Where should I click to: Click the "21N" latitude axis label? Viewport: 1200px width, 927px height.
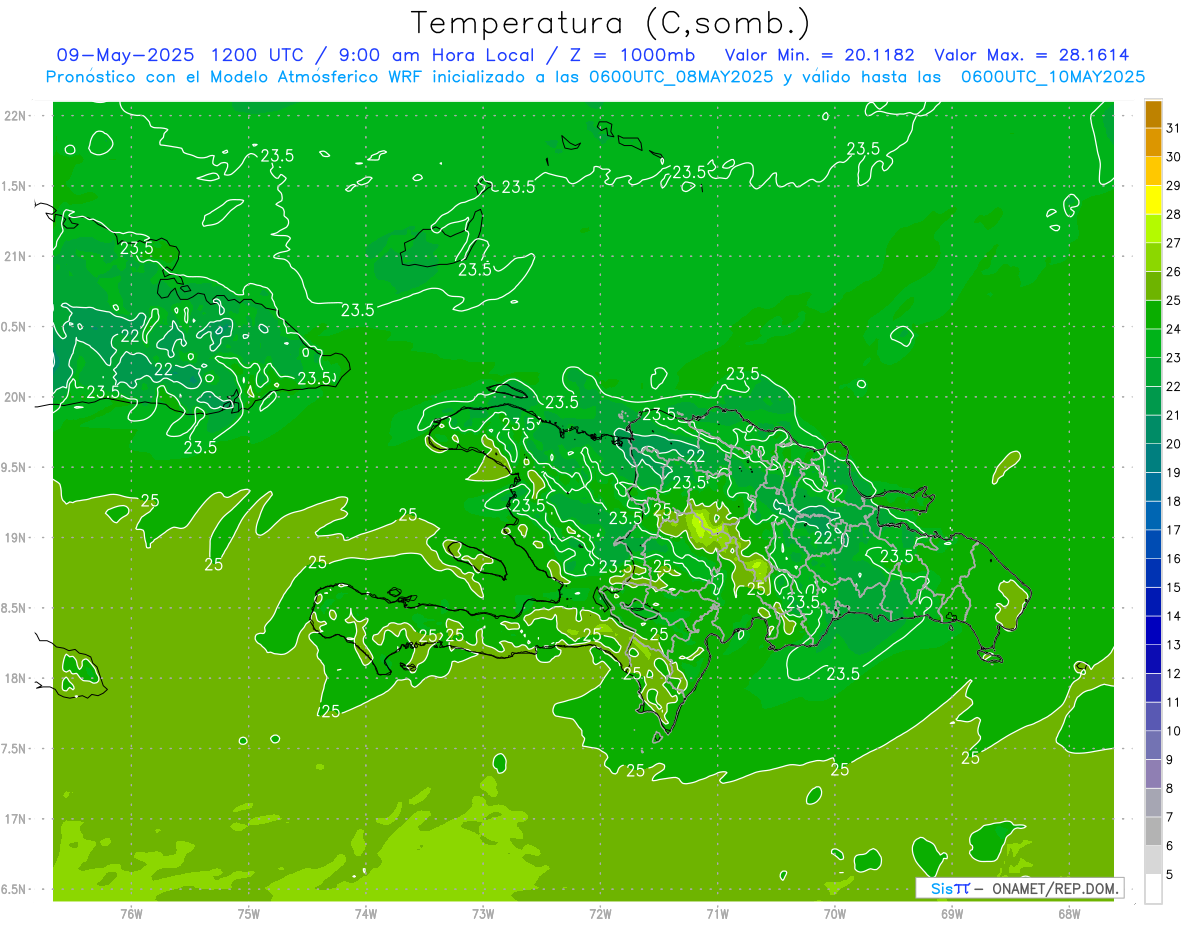point(17,256)
